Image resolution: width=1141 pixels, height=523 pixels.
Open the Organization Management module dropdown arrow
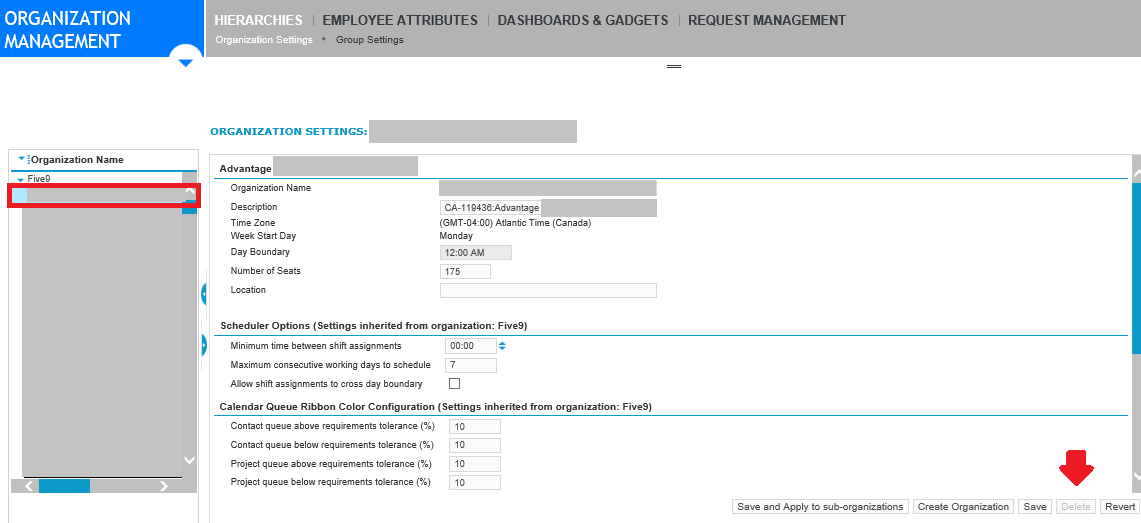click(x=186, y=64)
